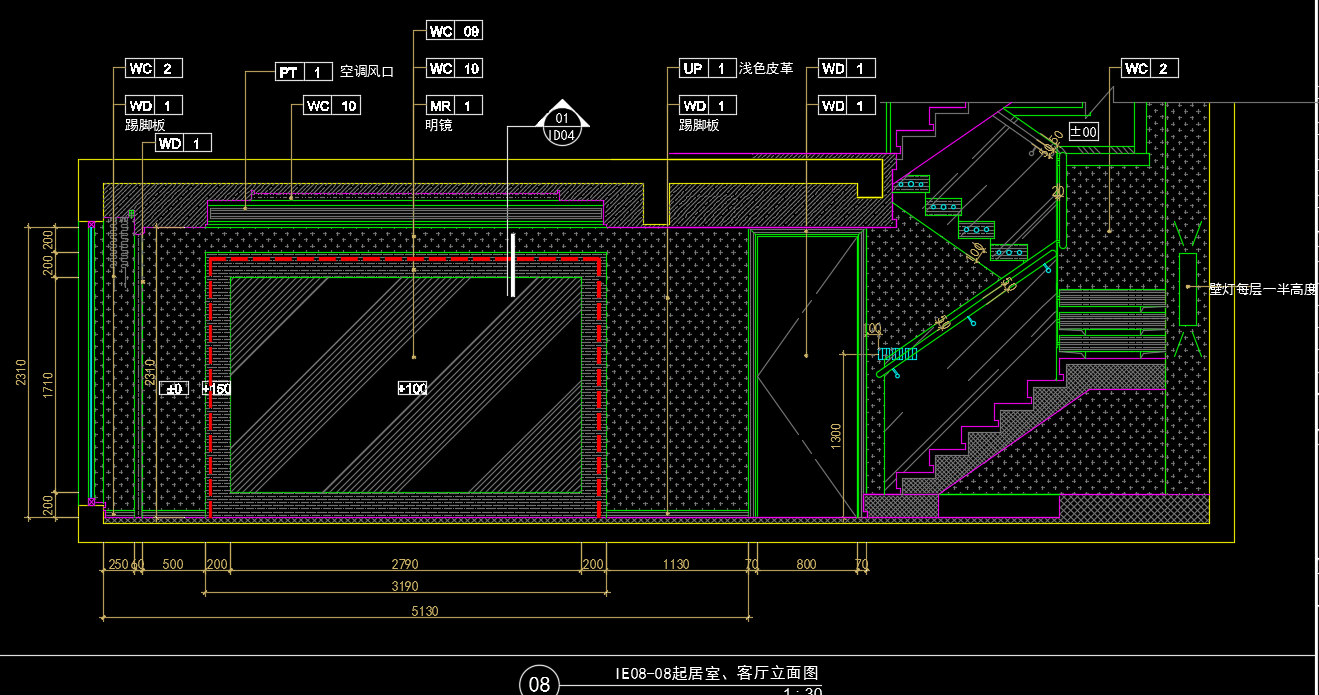The image size is (1319, 695).
Task: Select the ±00 level marker near stairs
Action: click(x=1083, y=131)
